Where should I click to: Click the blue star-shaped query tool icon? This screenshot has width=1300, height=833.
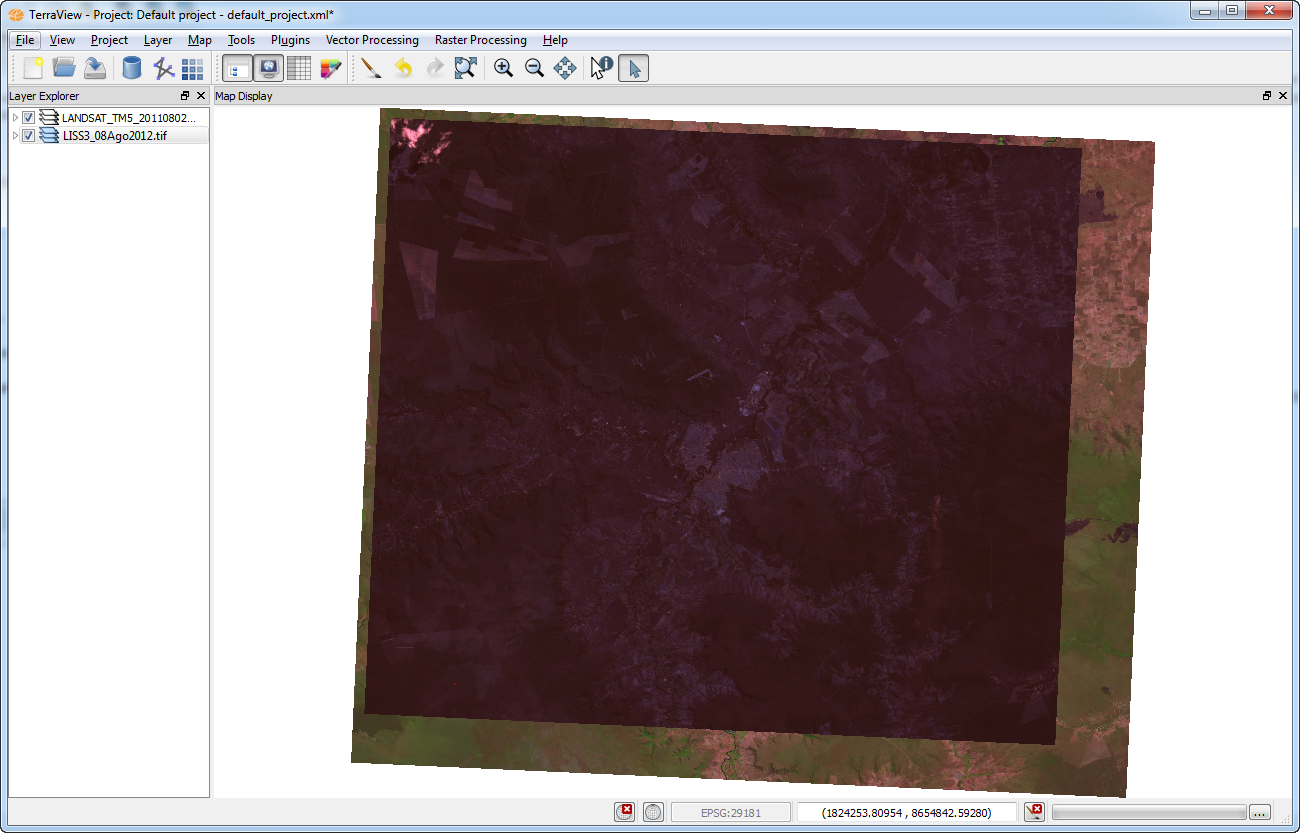[163, 68]
